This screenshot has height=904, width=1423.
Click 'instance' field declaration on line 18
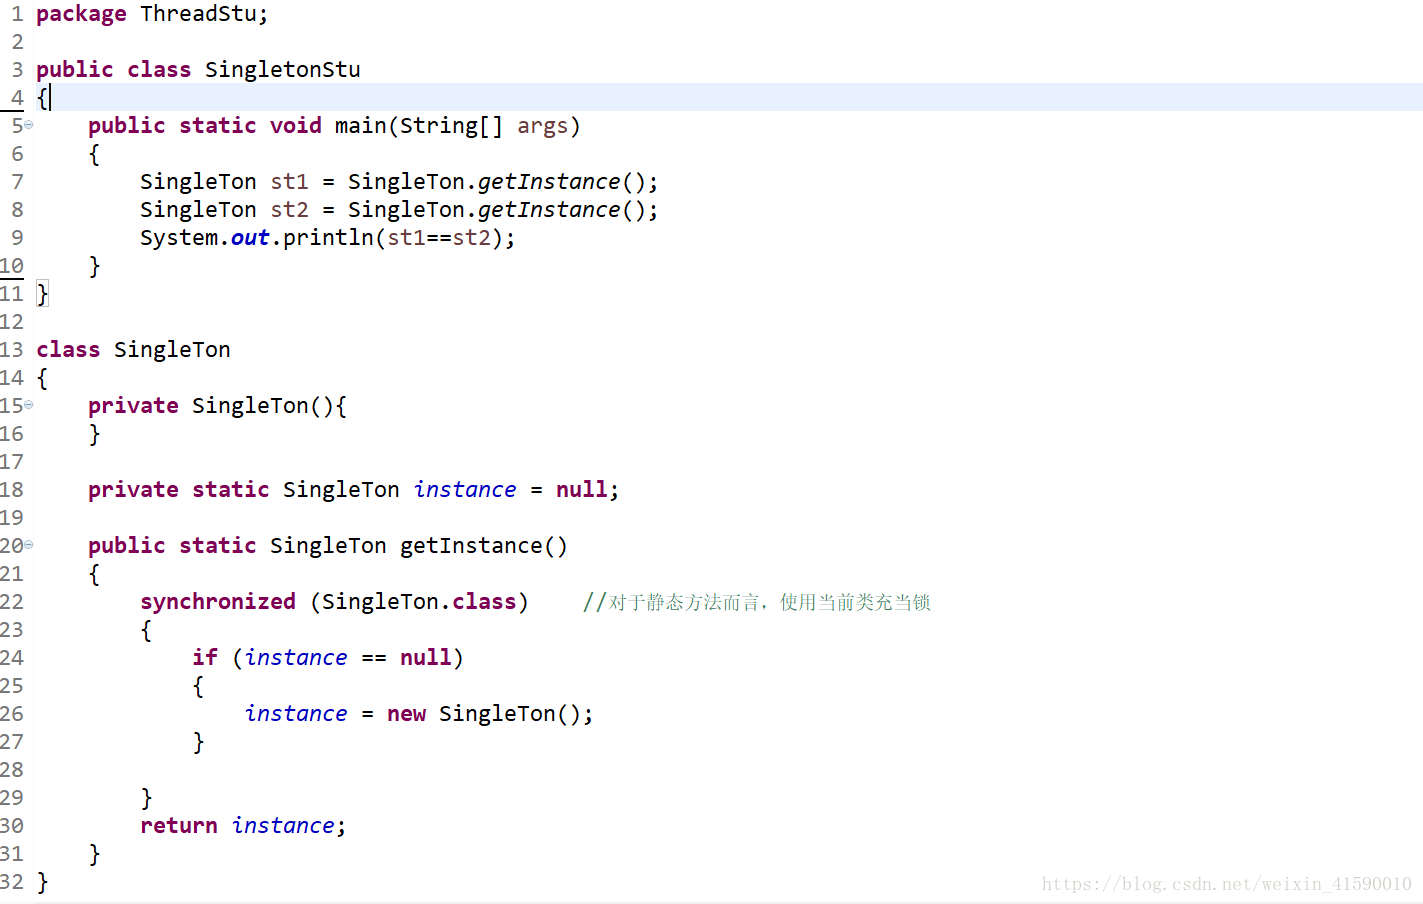tap(465, 490)
